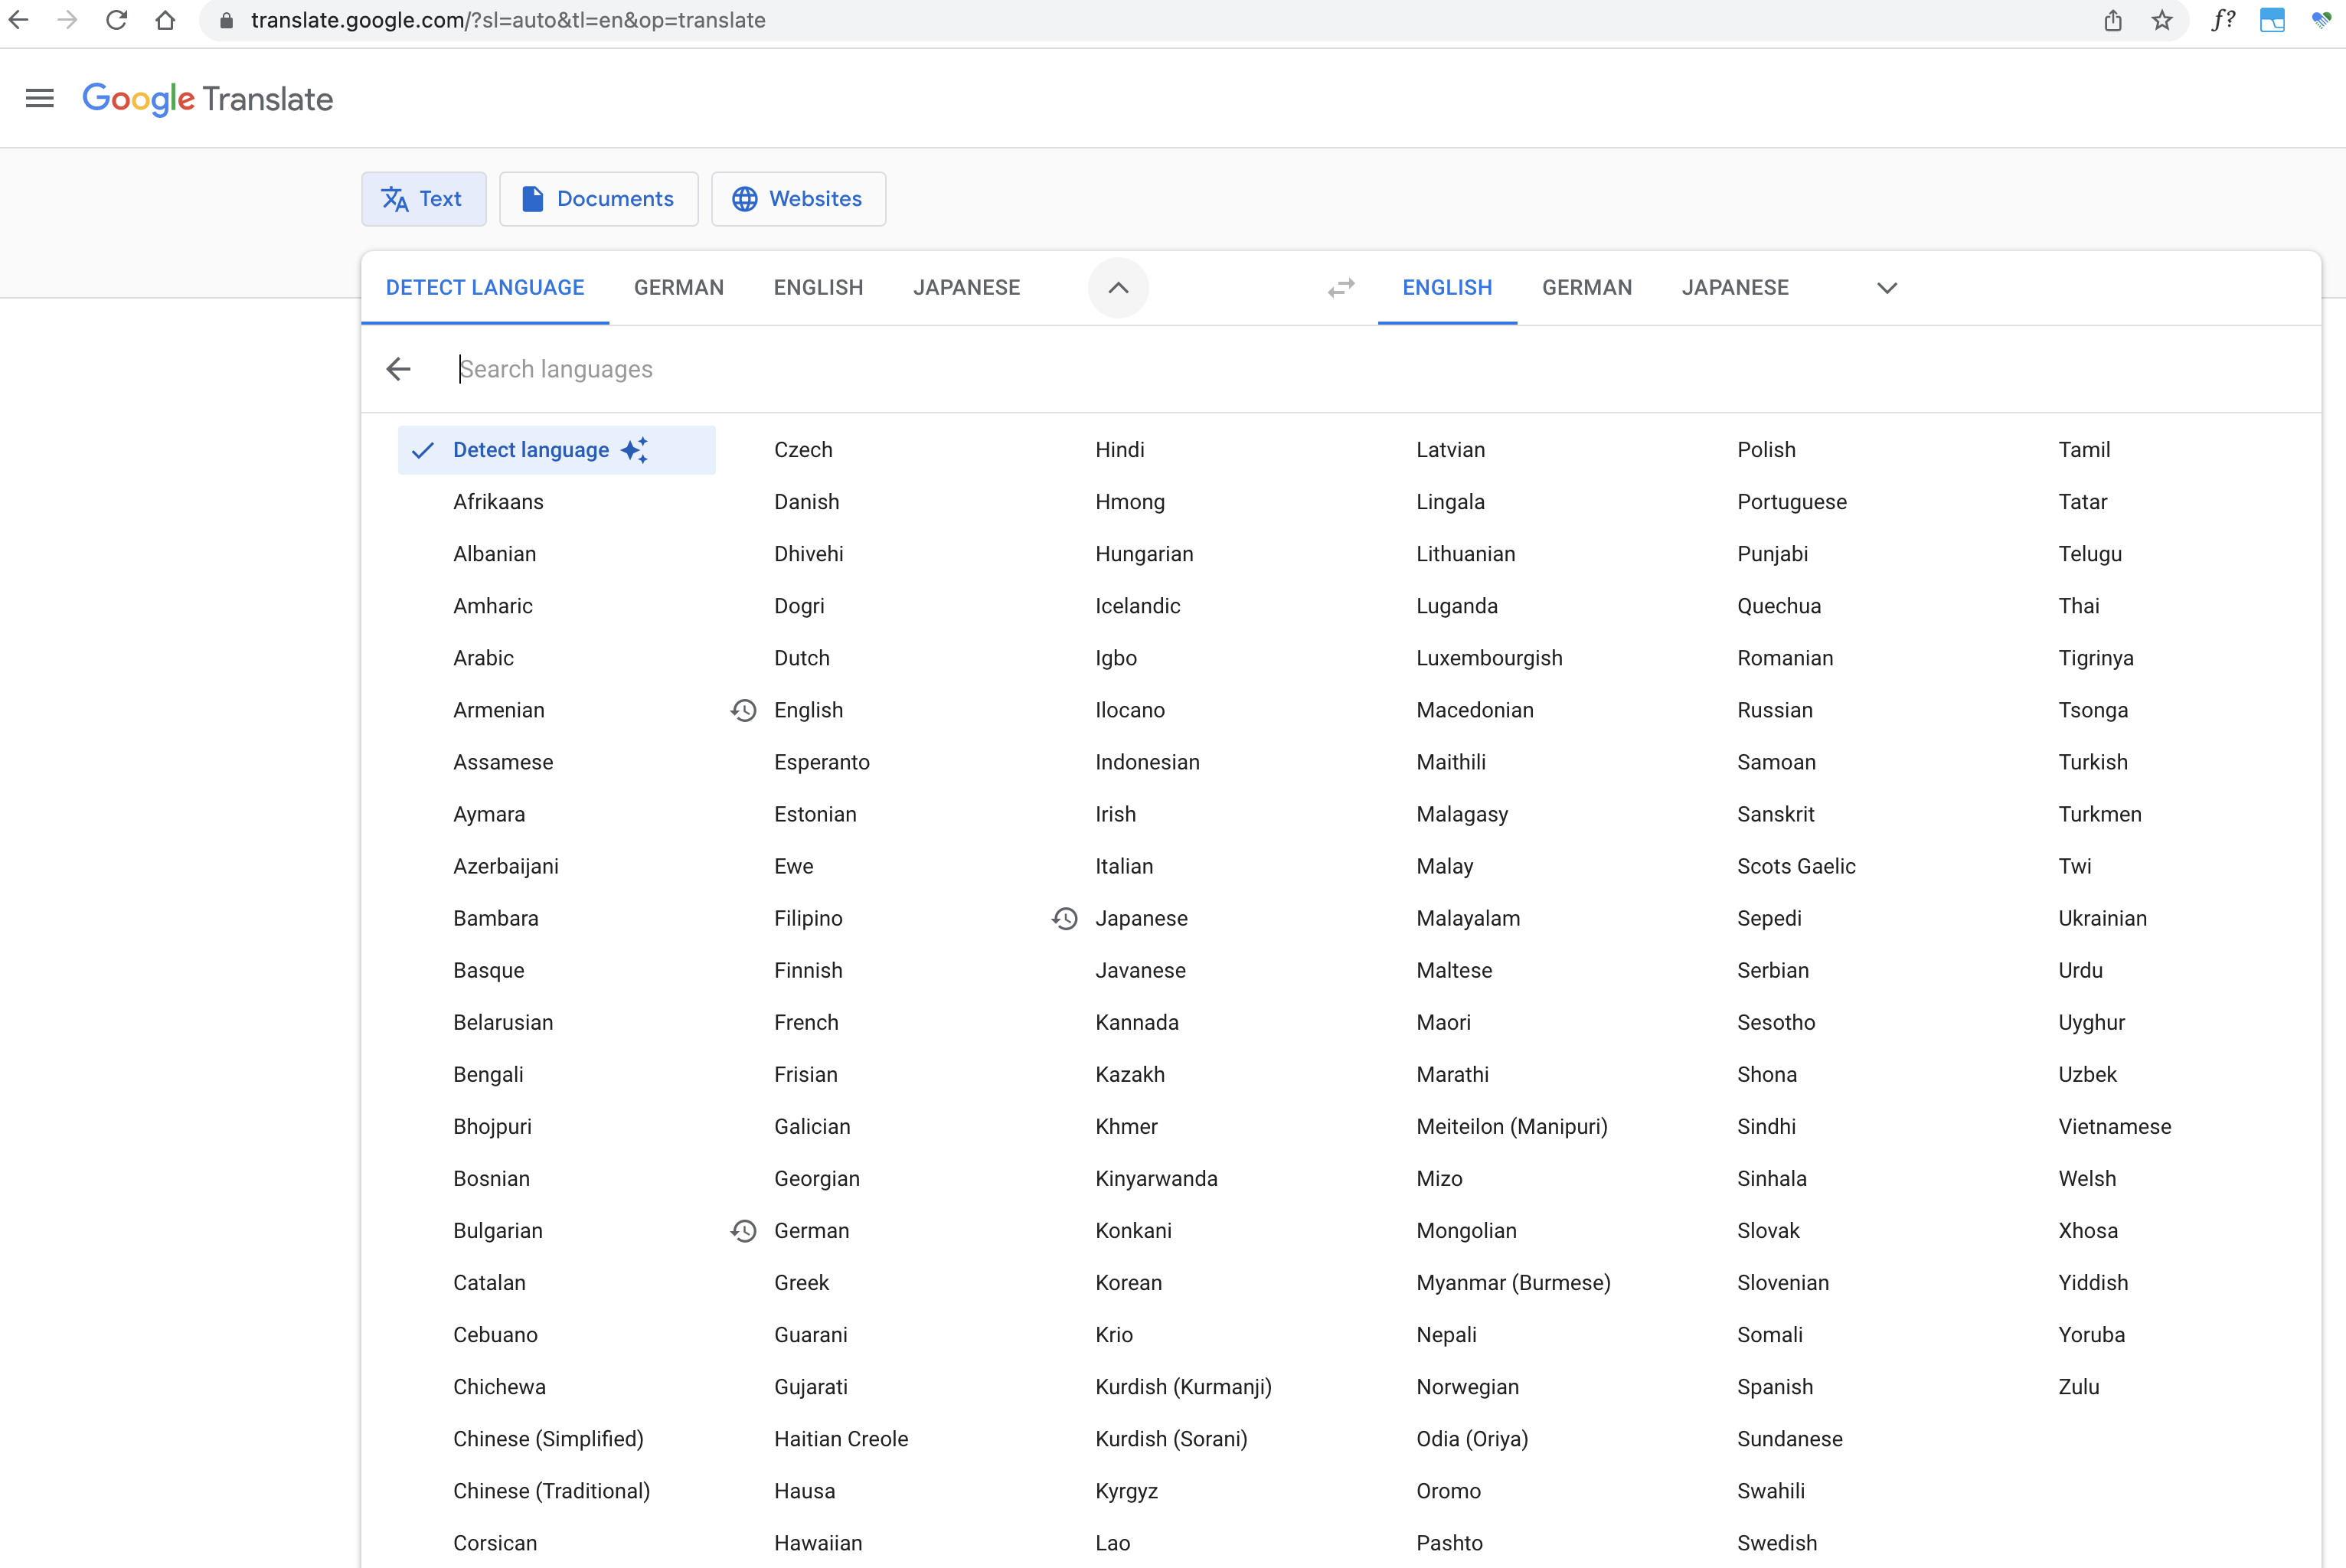
Task: Bookmark this page with the star icon
Action: (x=2162, y=20)
